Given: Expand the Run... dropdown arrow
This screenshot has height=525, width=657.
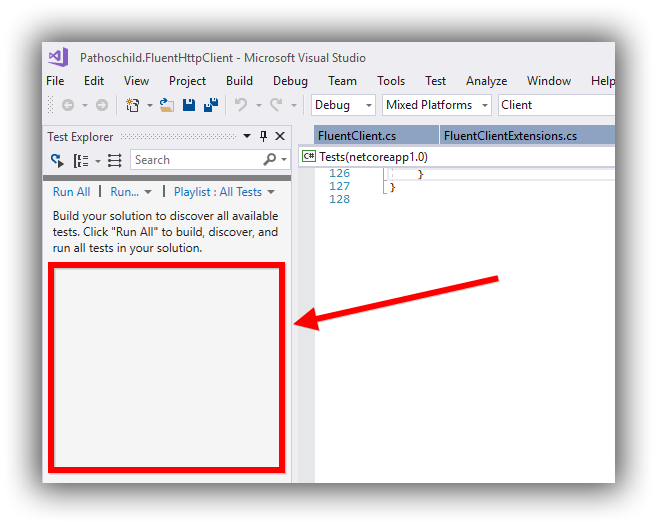Looking at the screenshot, I should (x=147, y=192).
